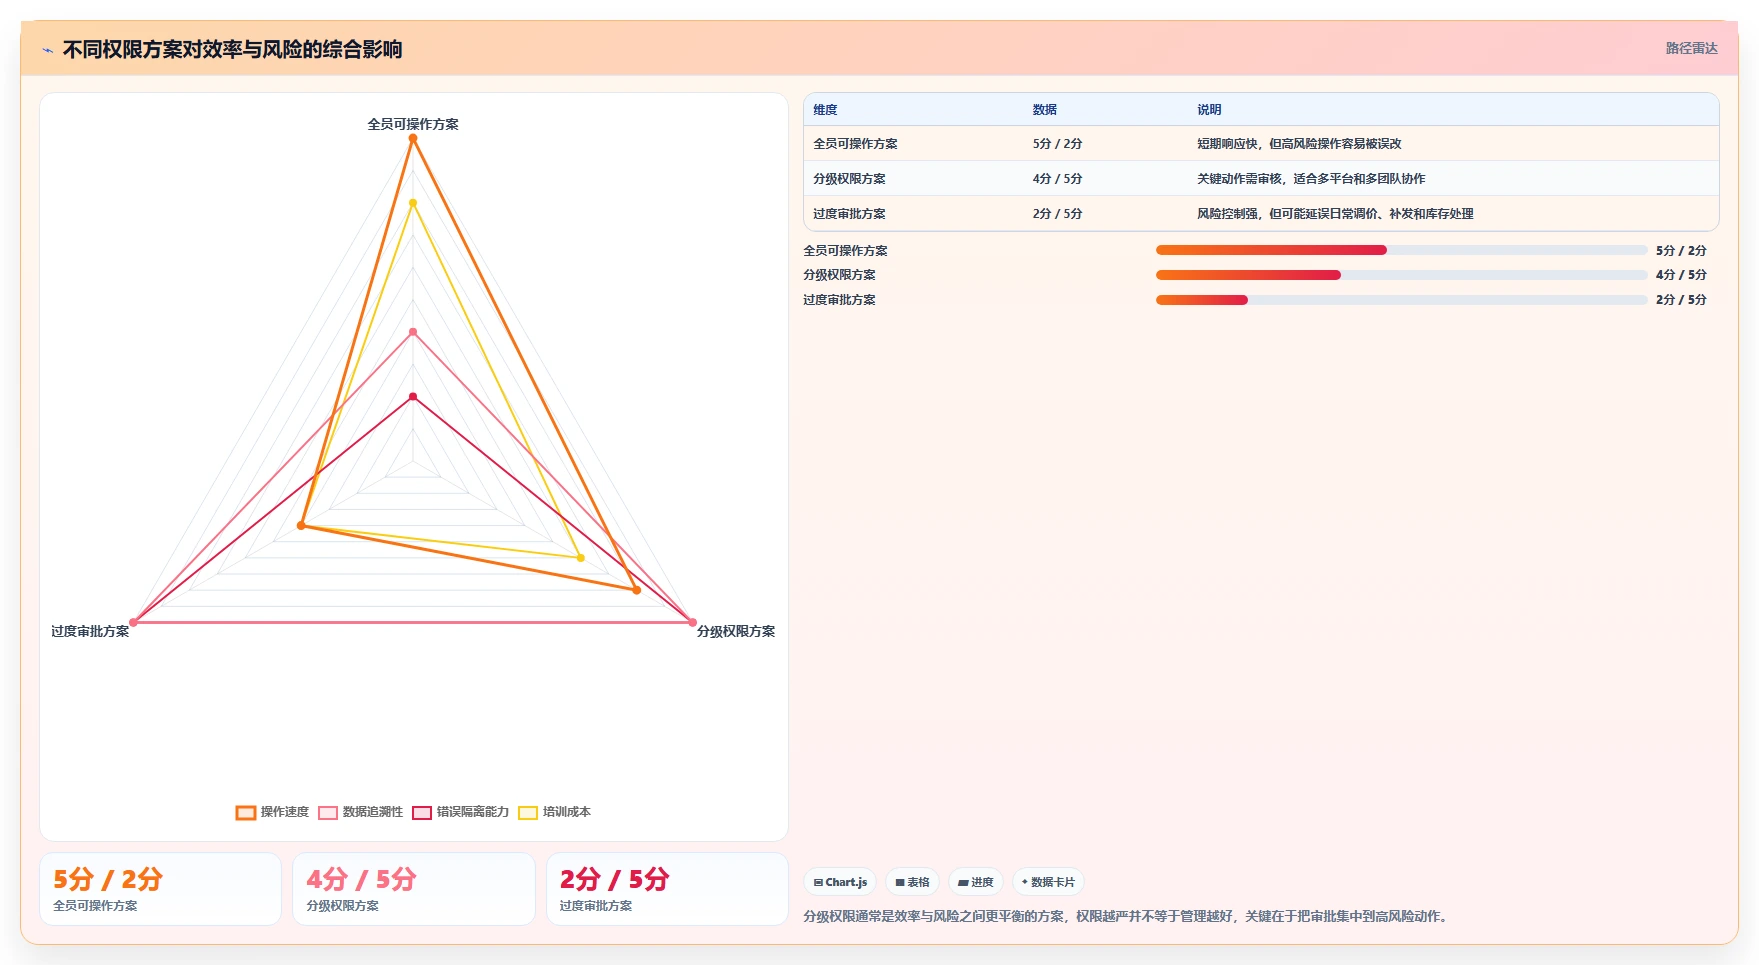Open the 2分 / 5分 过度审批方案 stat card
Viewport: 1759px width, 965px height.
(x=667, y=889)
